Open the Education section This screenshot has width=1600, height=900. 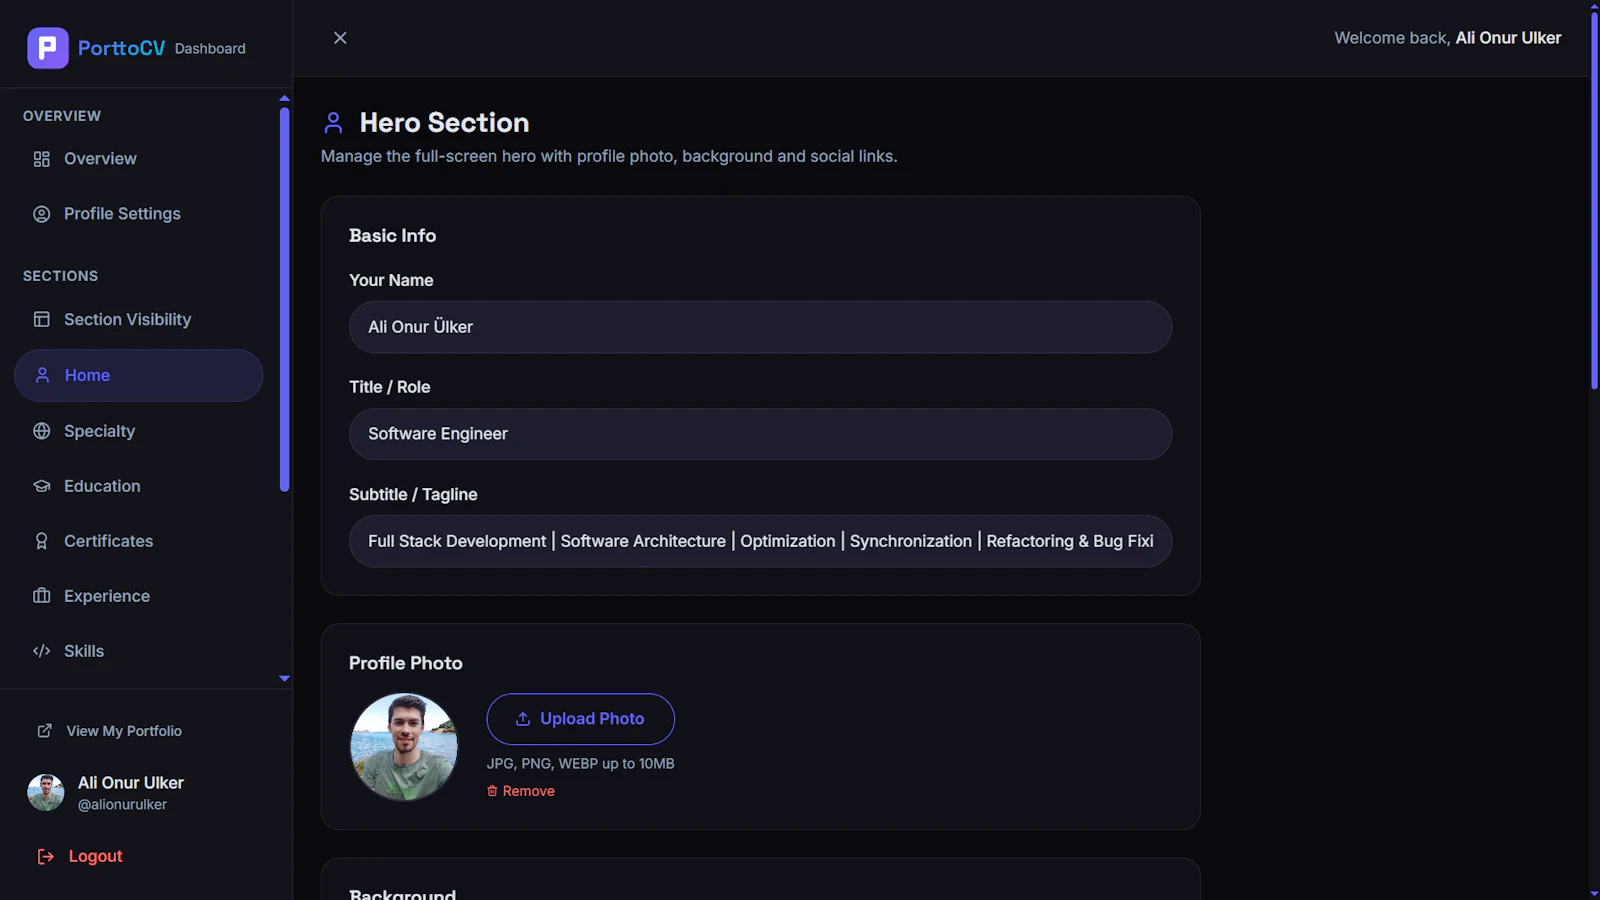pyautogui.click(x=139, y=486)
